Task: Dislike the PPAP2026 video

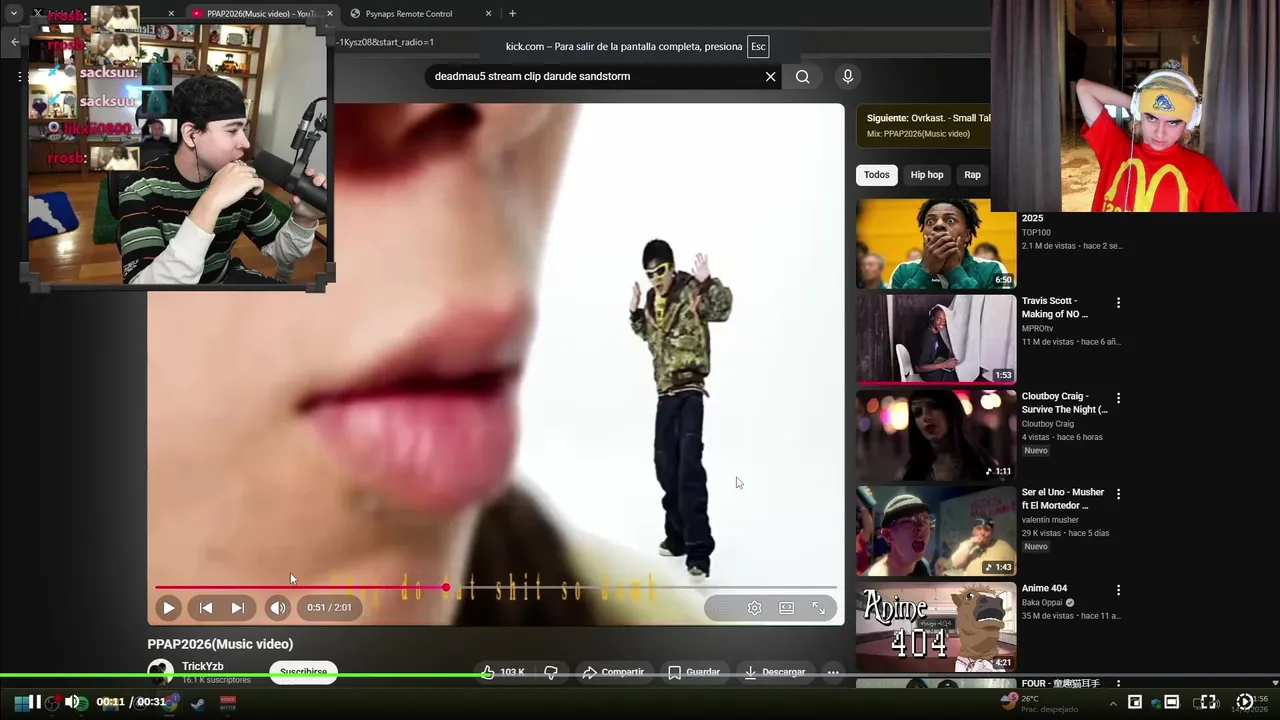Action: (551, 672)
